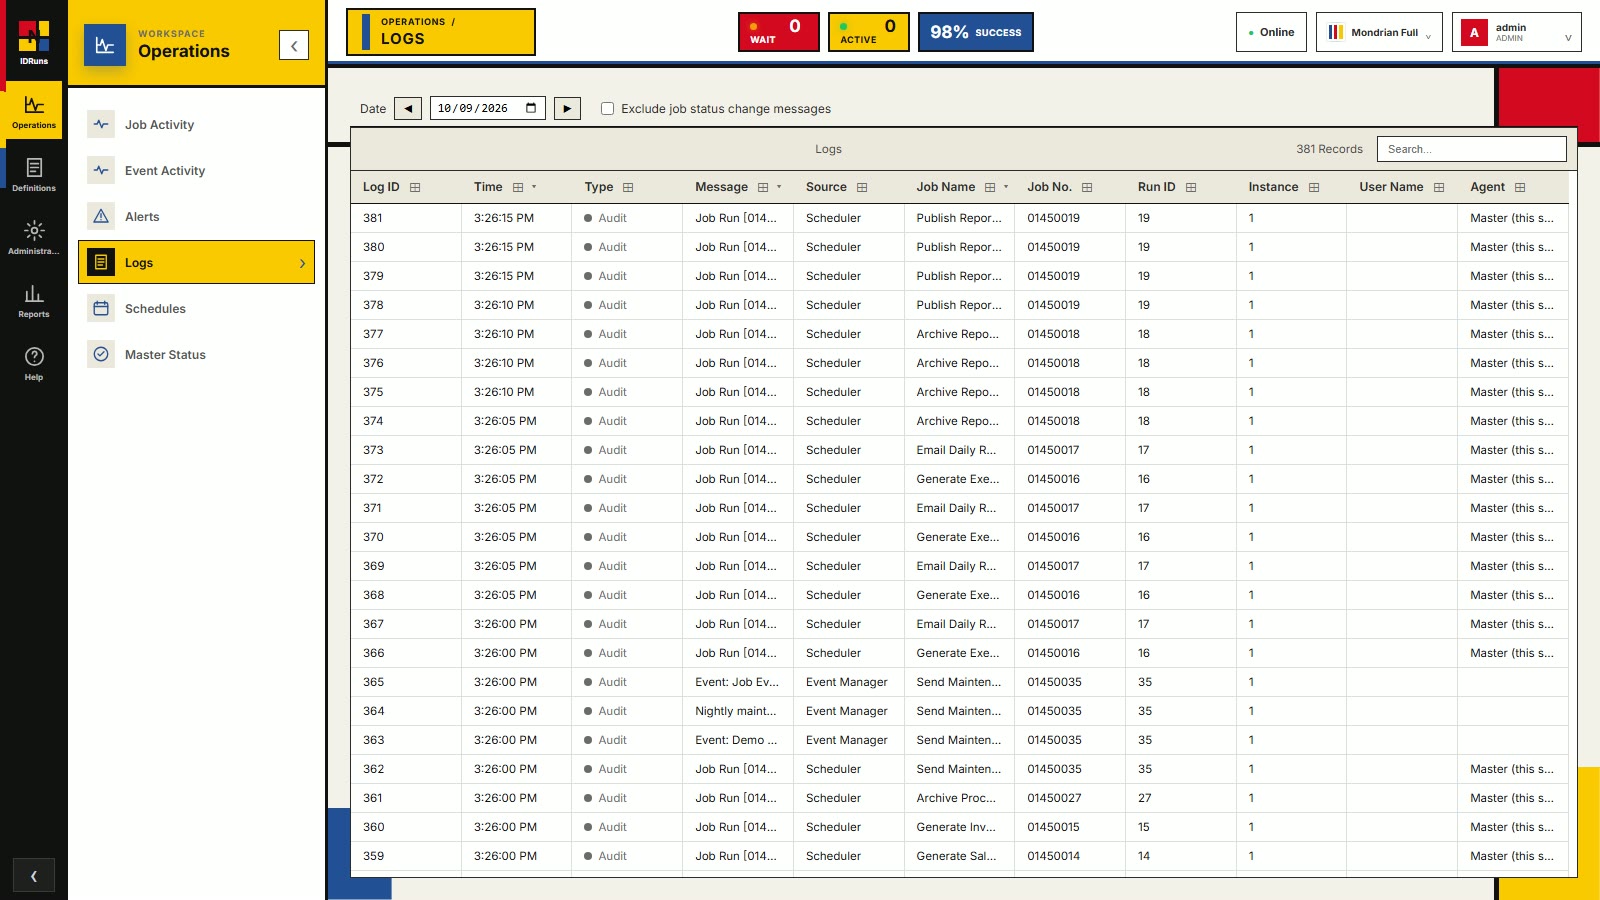Click the WAIT jobs counter
The width and height of the screenshot is (1600, 900).
coord(779,32)
